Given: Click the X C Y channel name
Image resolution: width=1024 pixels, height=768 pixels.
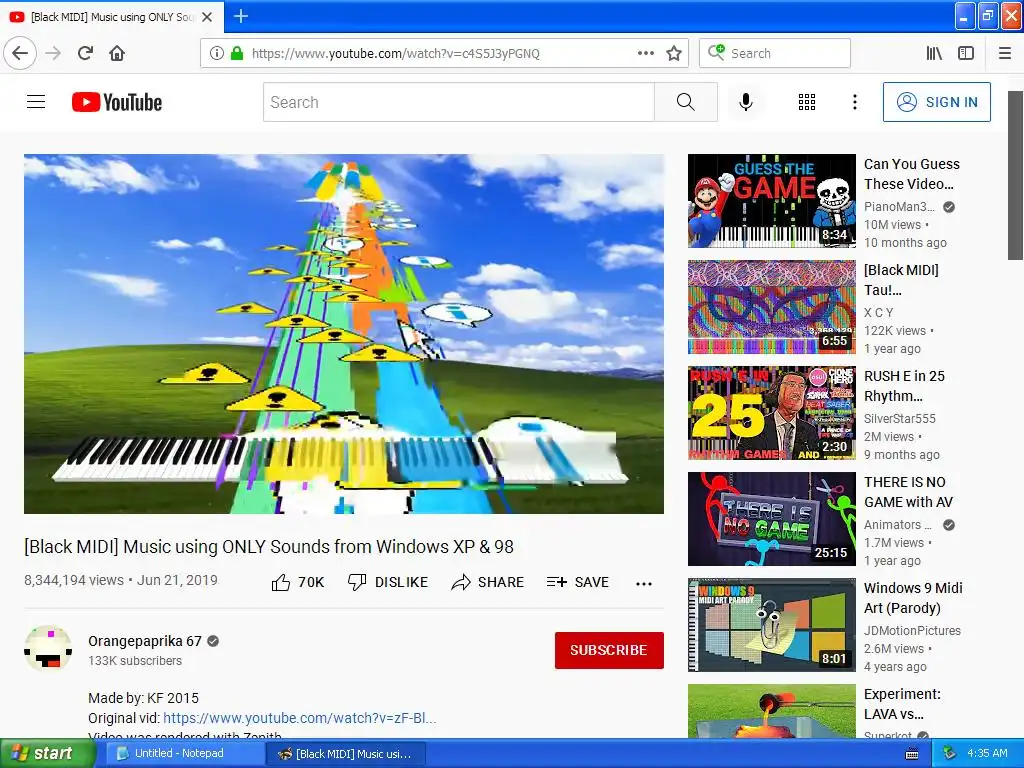Looking at the screenshot, I should point(878,312).
